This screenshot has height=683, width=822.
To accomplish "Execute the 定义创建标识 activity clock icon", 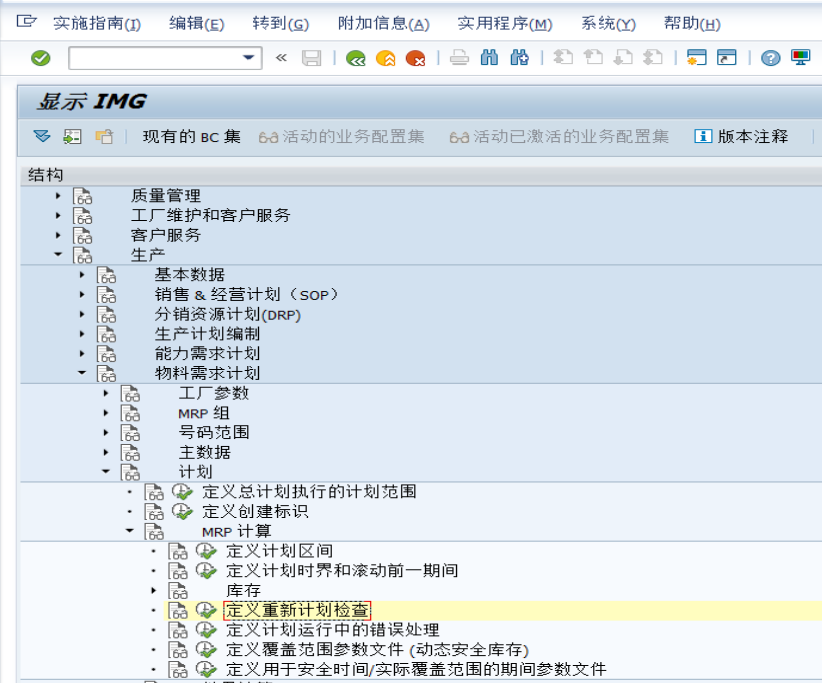I will 182,512.
